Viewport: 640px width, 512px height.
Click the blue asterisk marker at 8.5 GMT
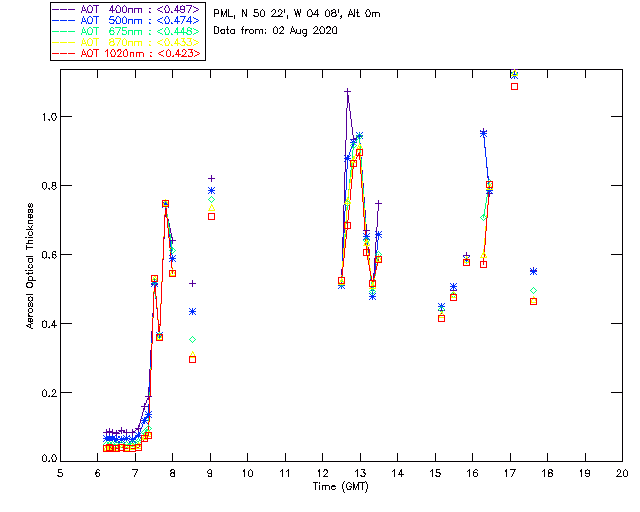pyautogui.click(x=192, y=312)
